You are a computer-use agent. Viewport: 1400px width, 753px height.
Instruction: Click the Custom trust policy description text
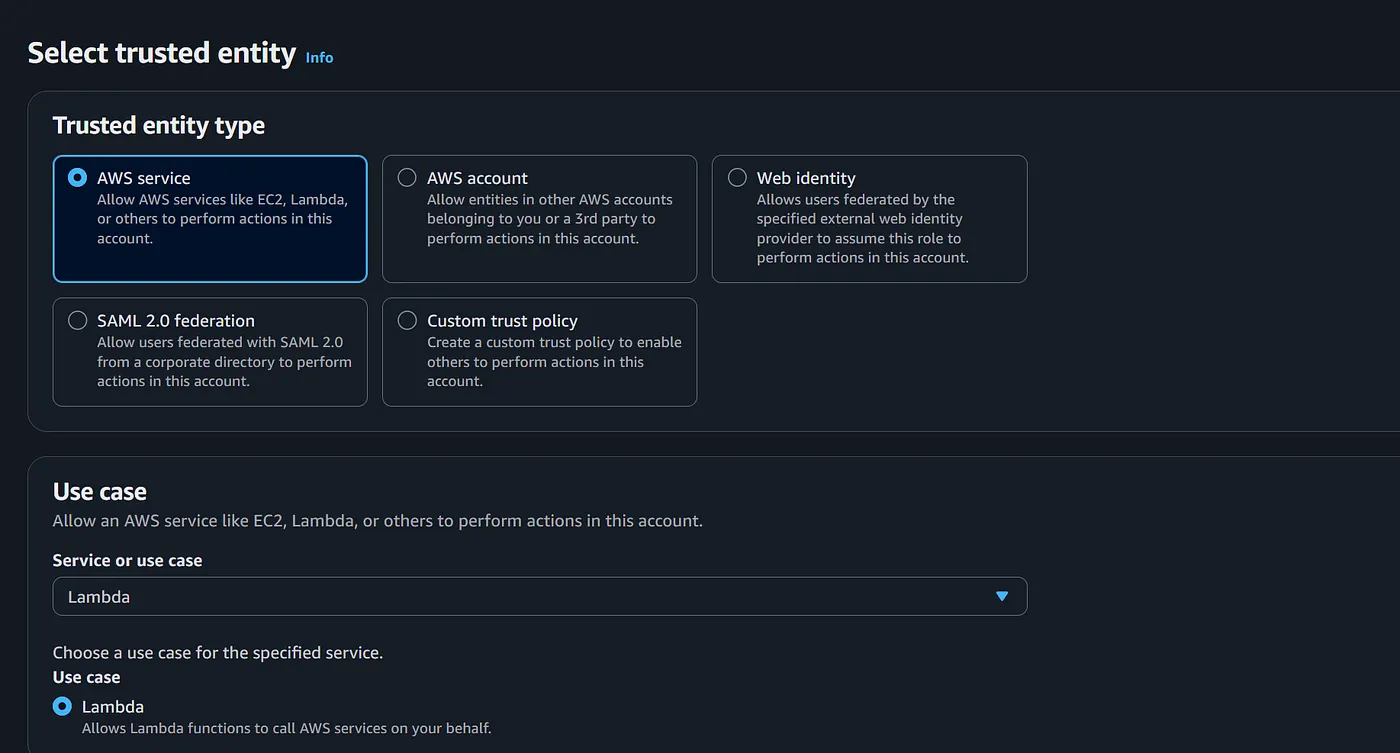coord(554,361)
